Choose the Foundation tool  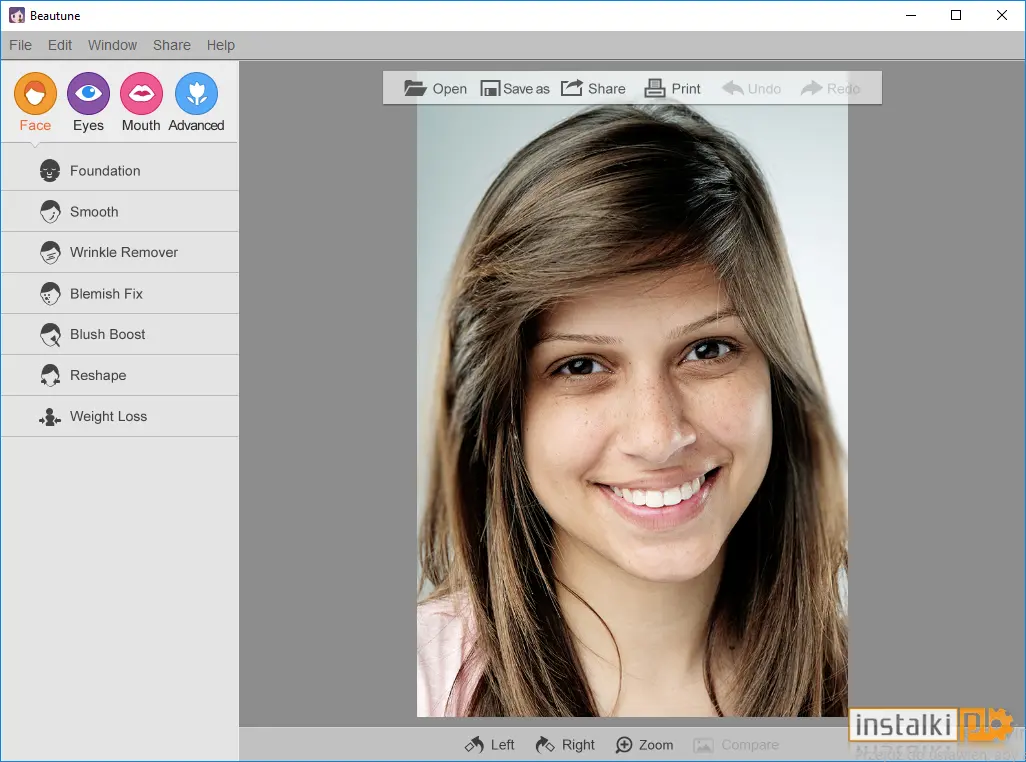click(x=120, y=171)
